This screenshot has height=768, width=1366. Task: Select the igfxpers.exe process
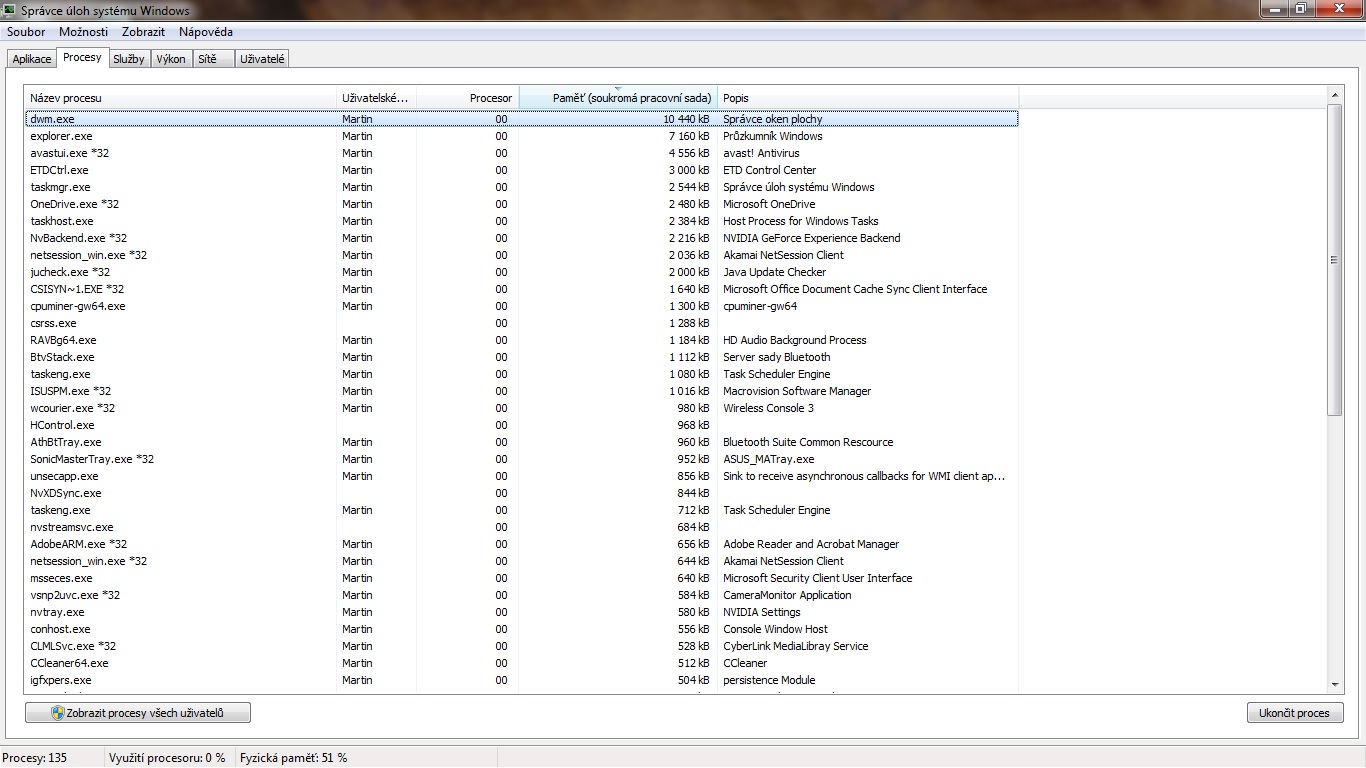521,680
